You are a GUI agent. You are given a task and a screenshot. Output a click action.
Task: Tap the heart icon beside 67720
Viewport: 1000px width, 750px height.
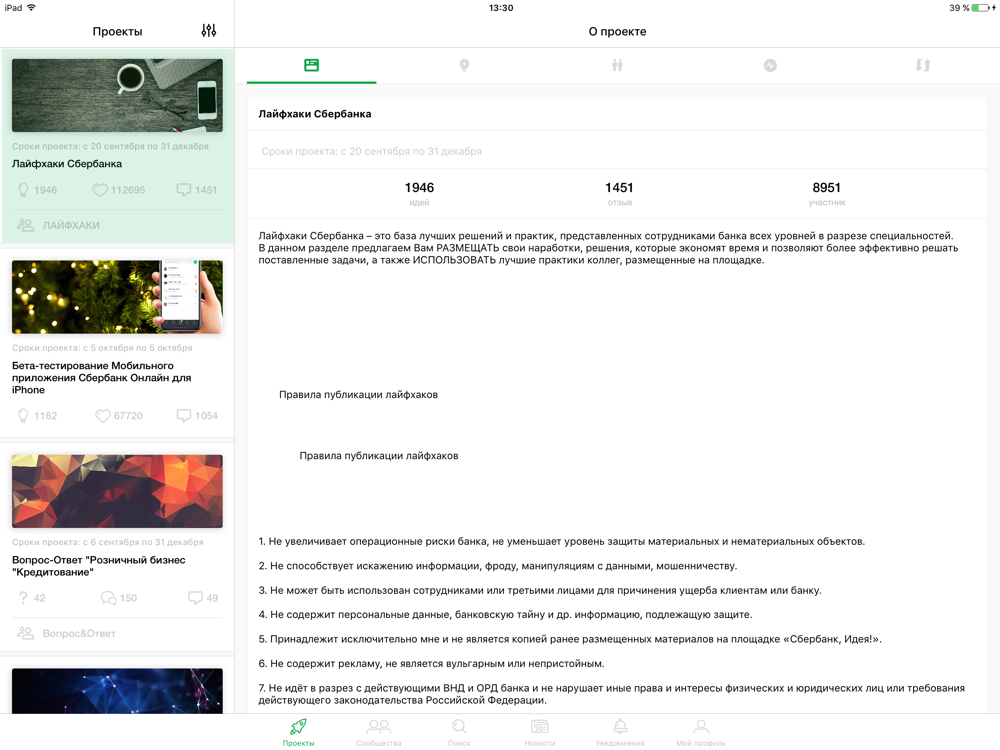[x=103, y=416]
